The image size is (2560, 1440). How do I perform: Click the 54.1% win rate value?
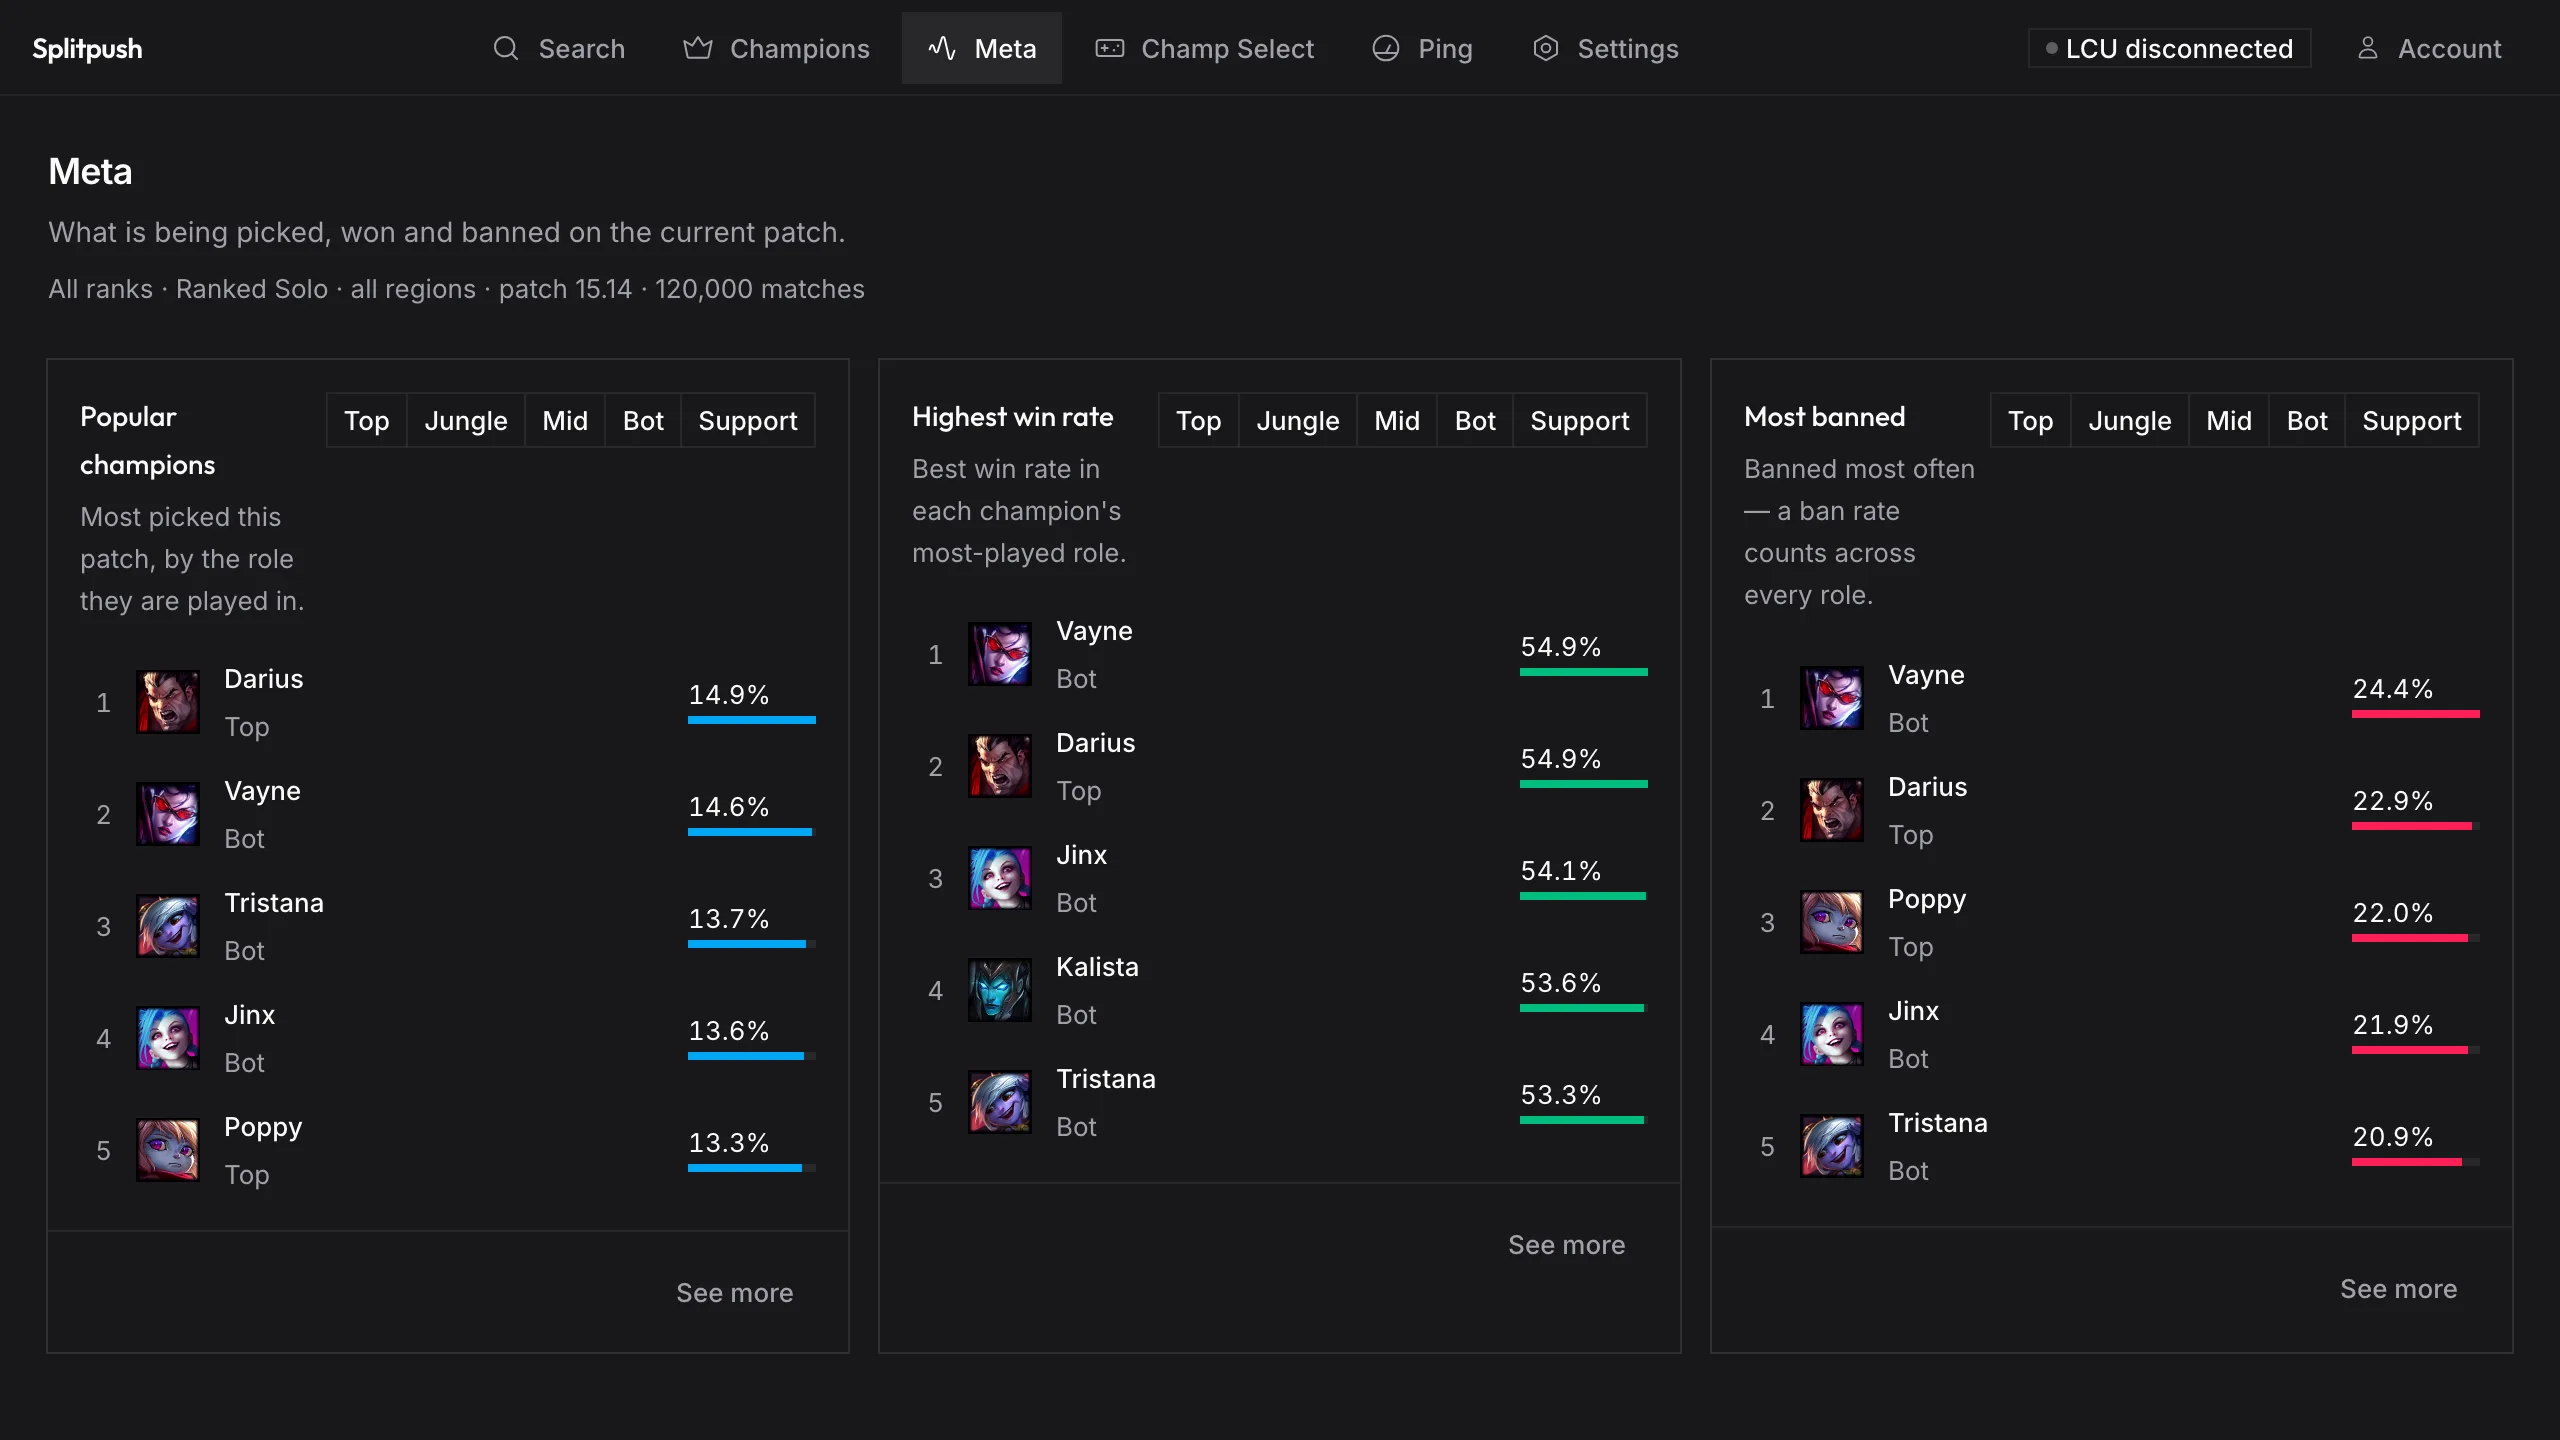pos(1561,870)
